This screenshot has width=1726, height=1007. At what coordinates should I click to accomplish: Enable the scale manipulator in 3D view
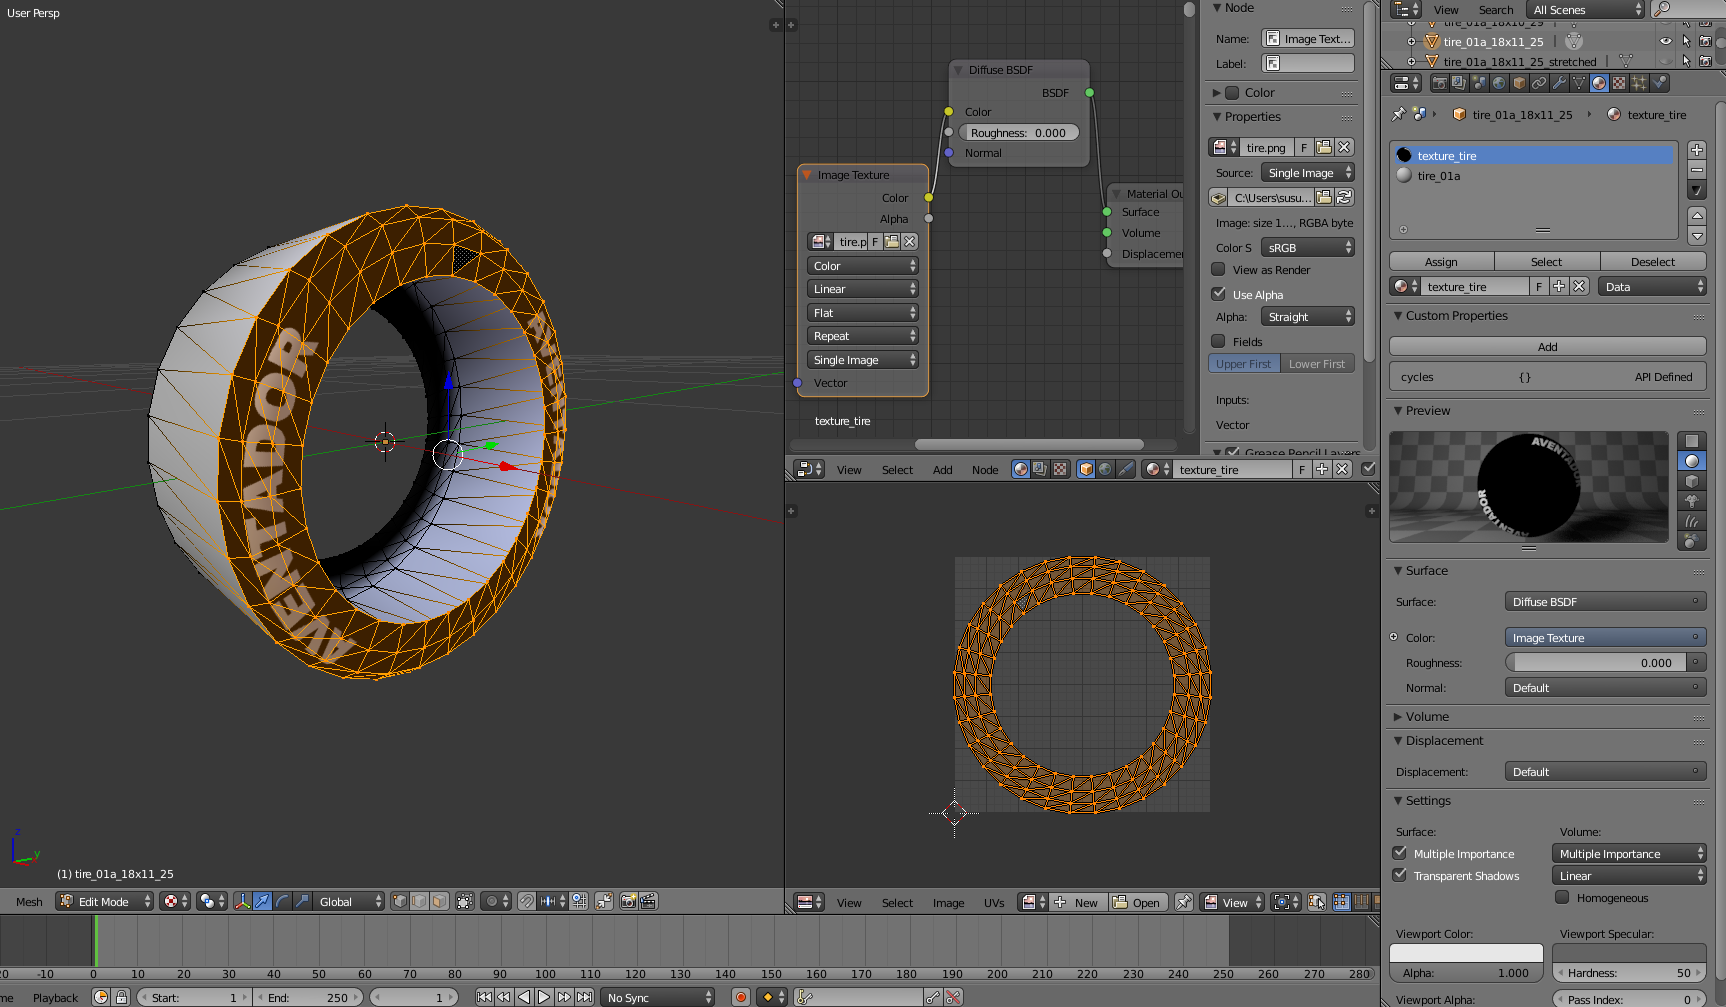(x=302, y=901)
